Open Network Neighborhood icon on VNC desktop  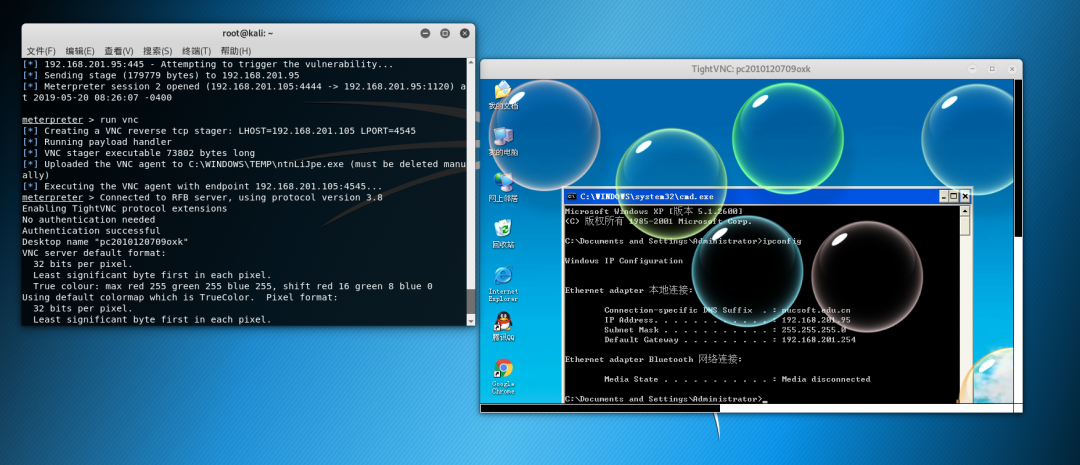coord(503,187)
